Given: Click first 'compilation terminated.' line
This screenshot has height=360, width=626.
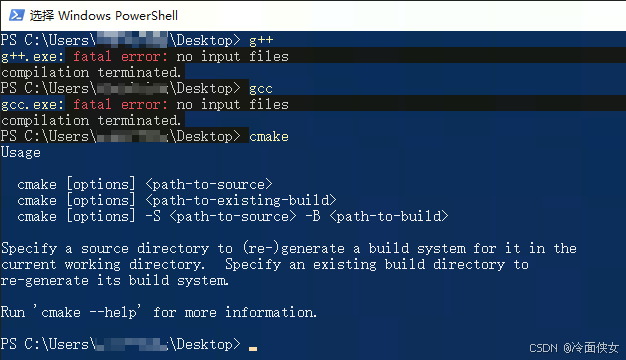Looking at the screenshot, I should coord(91,73).
